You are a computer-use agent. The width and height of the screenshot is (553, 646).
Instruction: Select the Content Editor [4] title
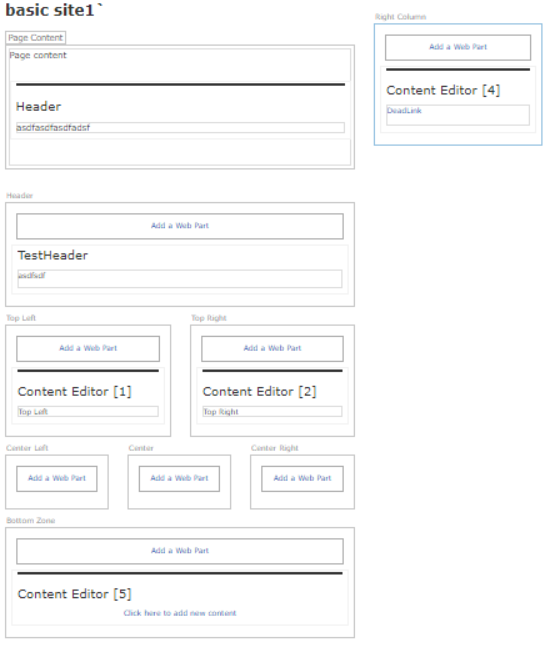pos(443,90)
